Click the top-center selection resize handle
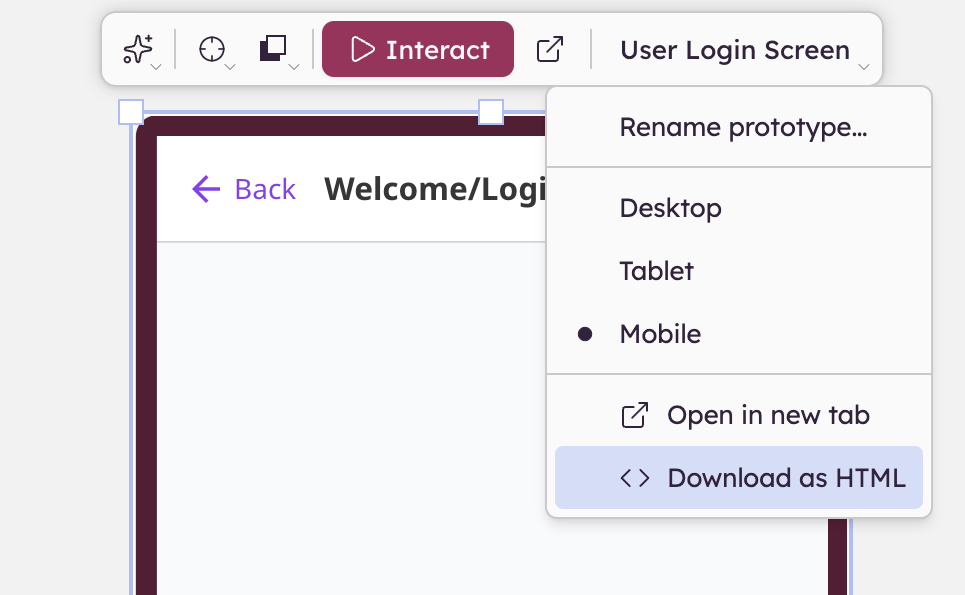965x595 pixels. click(x=491, y=112)
